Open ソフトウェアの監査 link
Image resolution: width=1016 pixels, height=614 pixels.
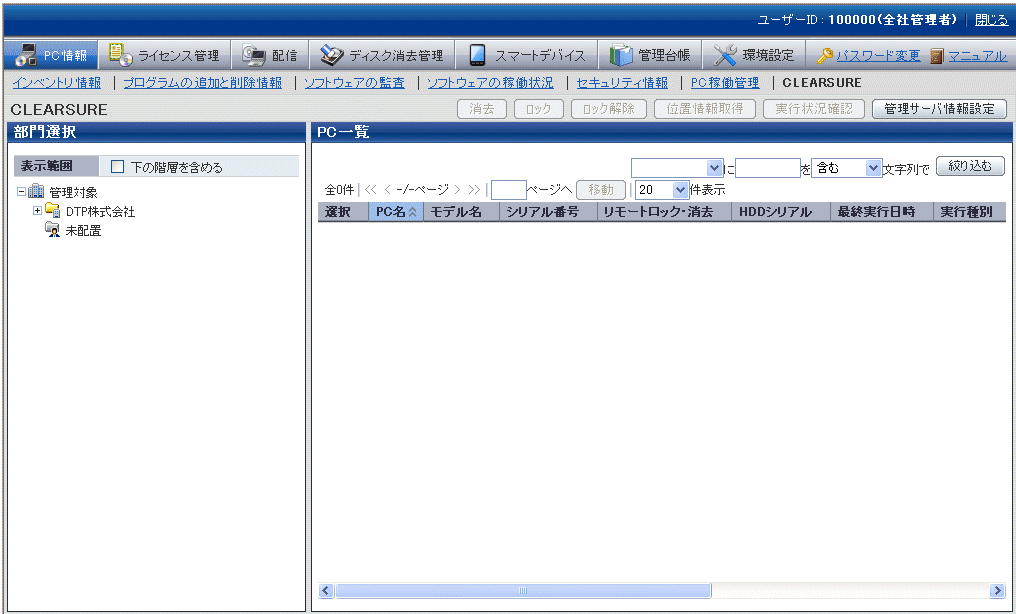(354, 83)
